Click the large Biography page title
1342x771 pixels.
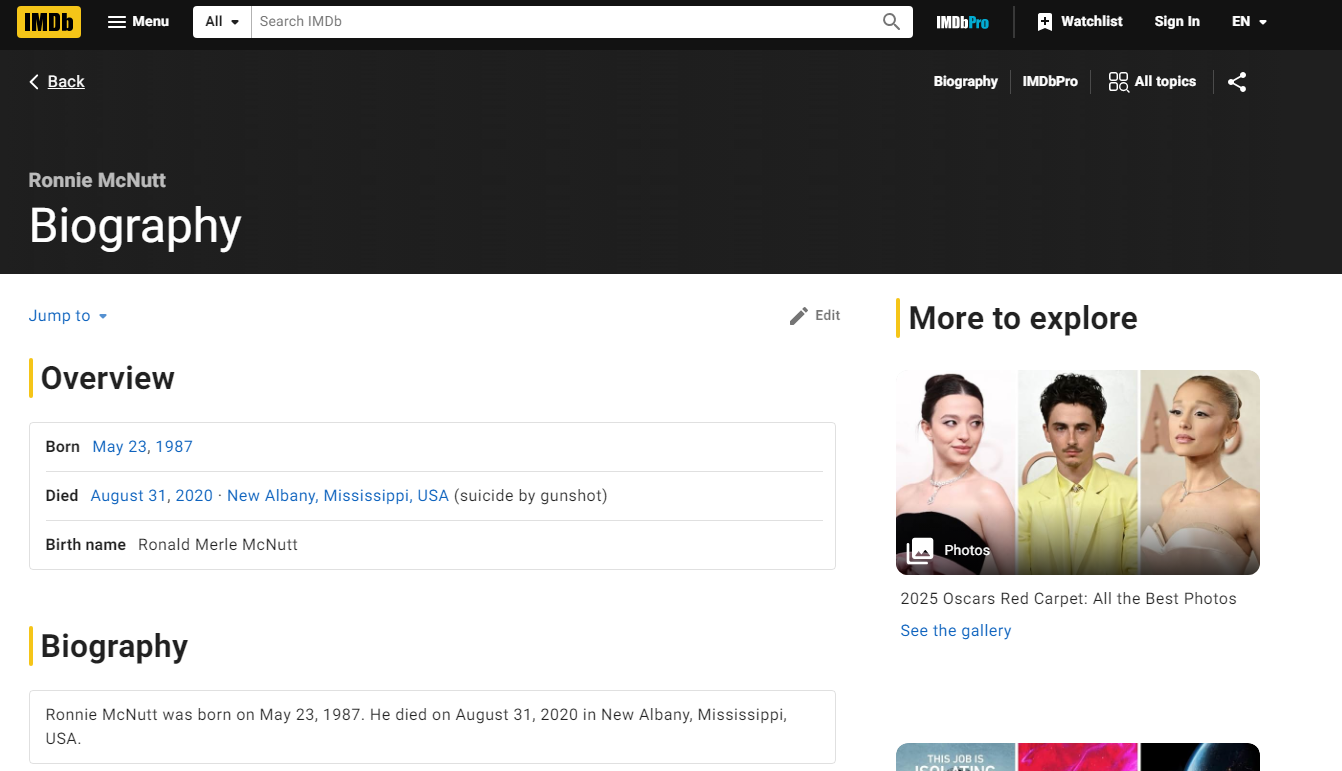click(x=135, y=226)
